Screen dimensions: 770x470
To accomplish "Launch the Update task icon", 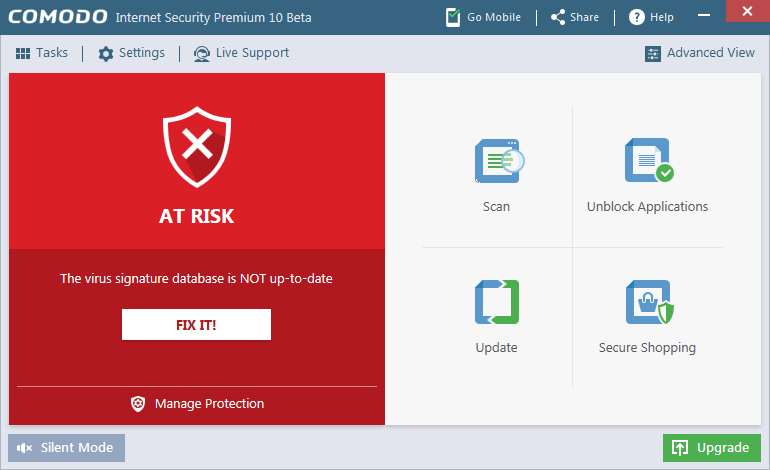I will pyautogui.click(x=497, y=302).
